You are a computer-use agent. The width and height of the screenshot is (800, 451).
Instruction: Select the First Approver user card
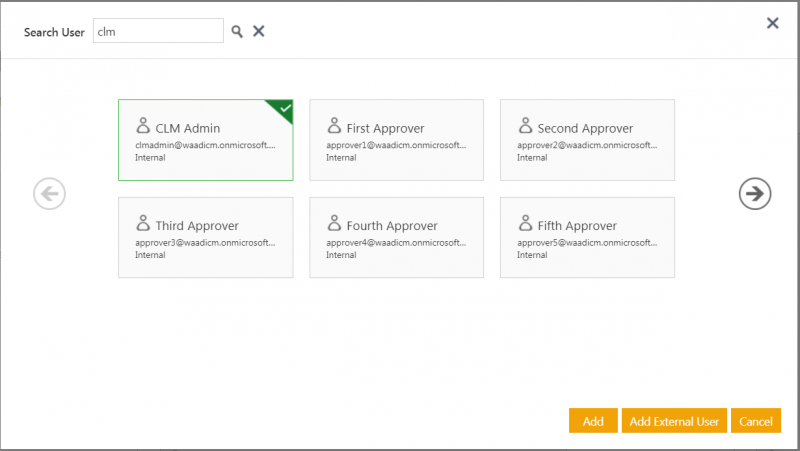point(396,140)
